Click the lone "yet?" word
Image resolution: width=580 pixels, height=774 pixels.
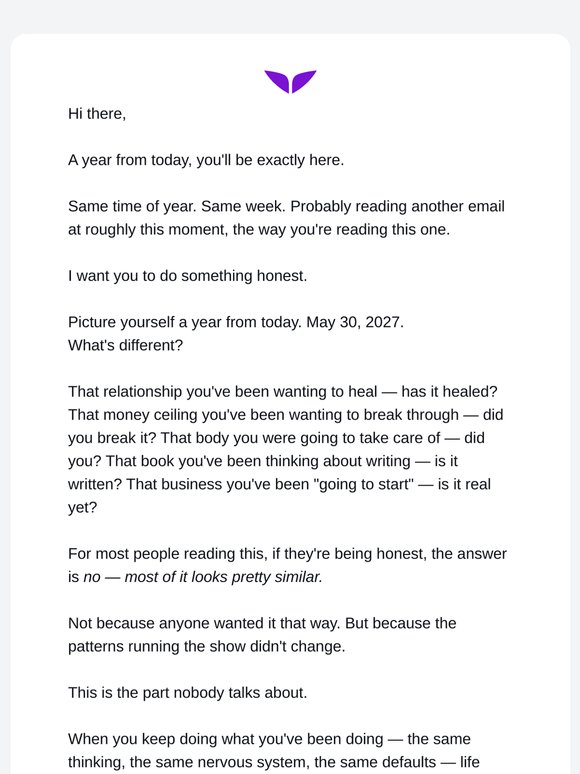click(82, 507)
